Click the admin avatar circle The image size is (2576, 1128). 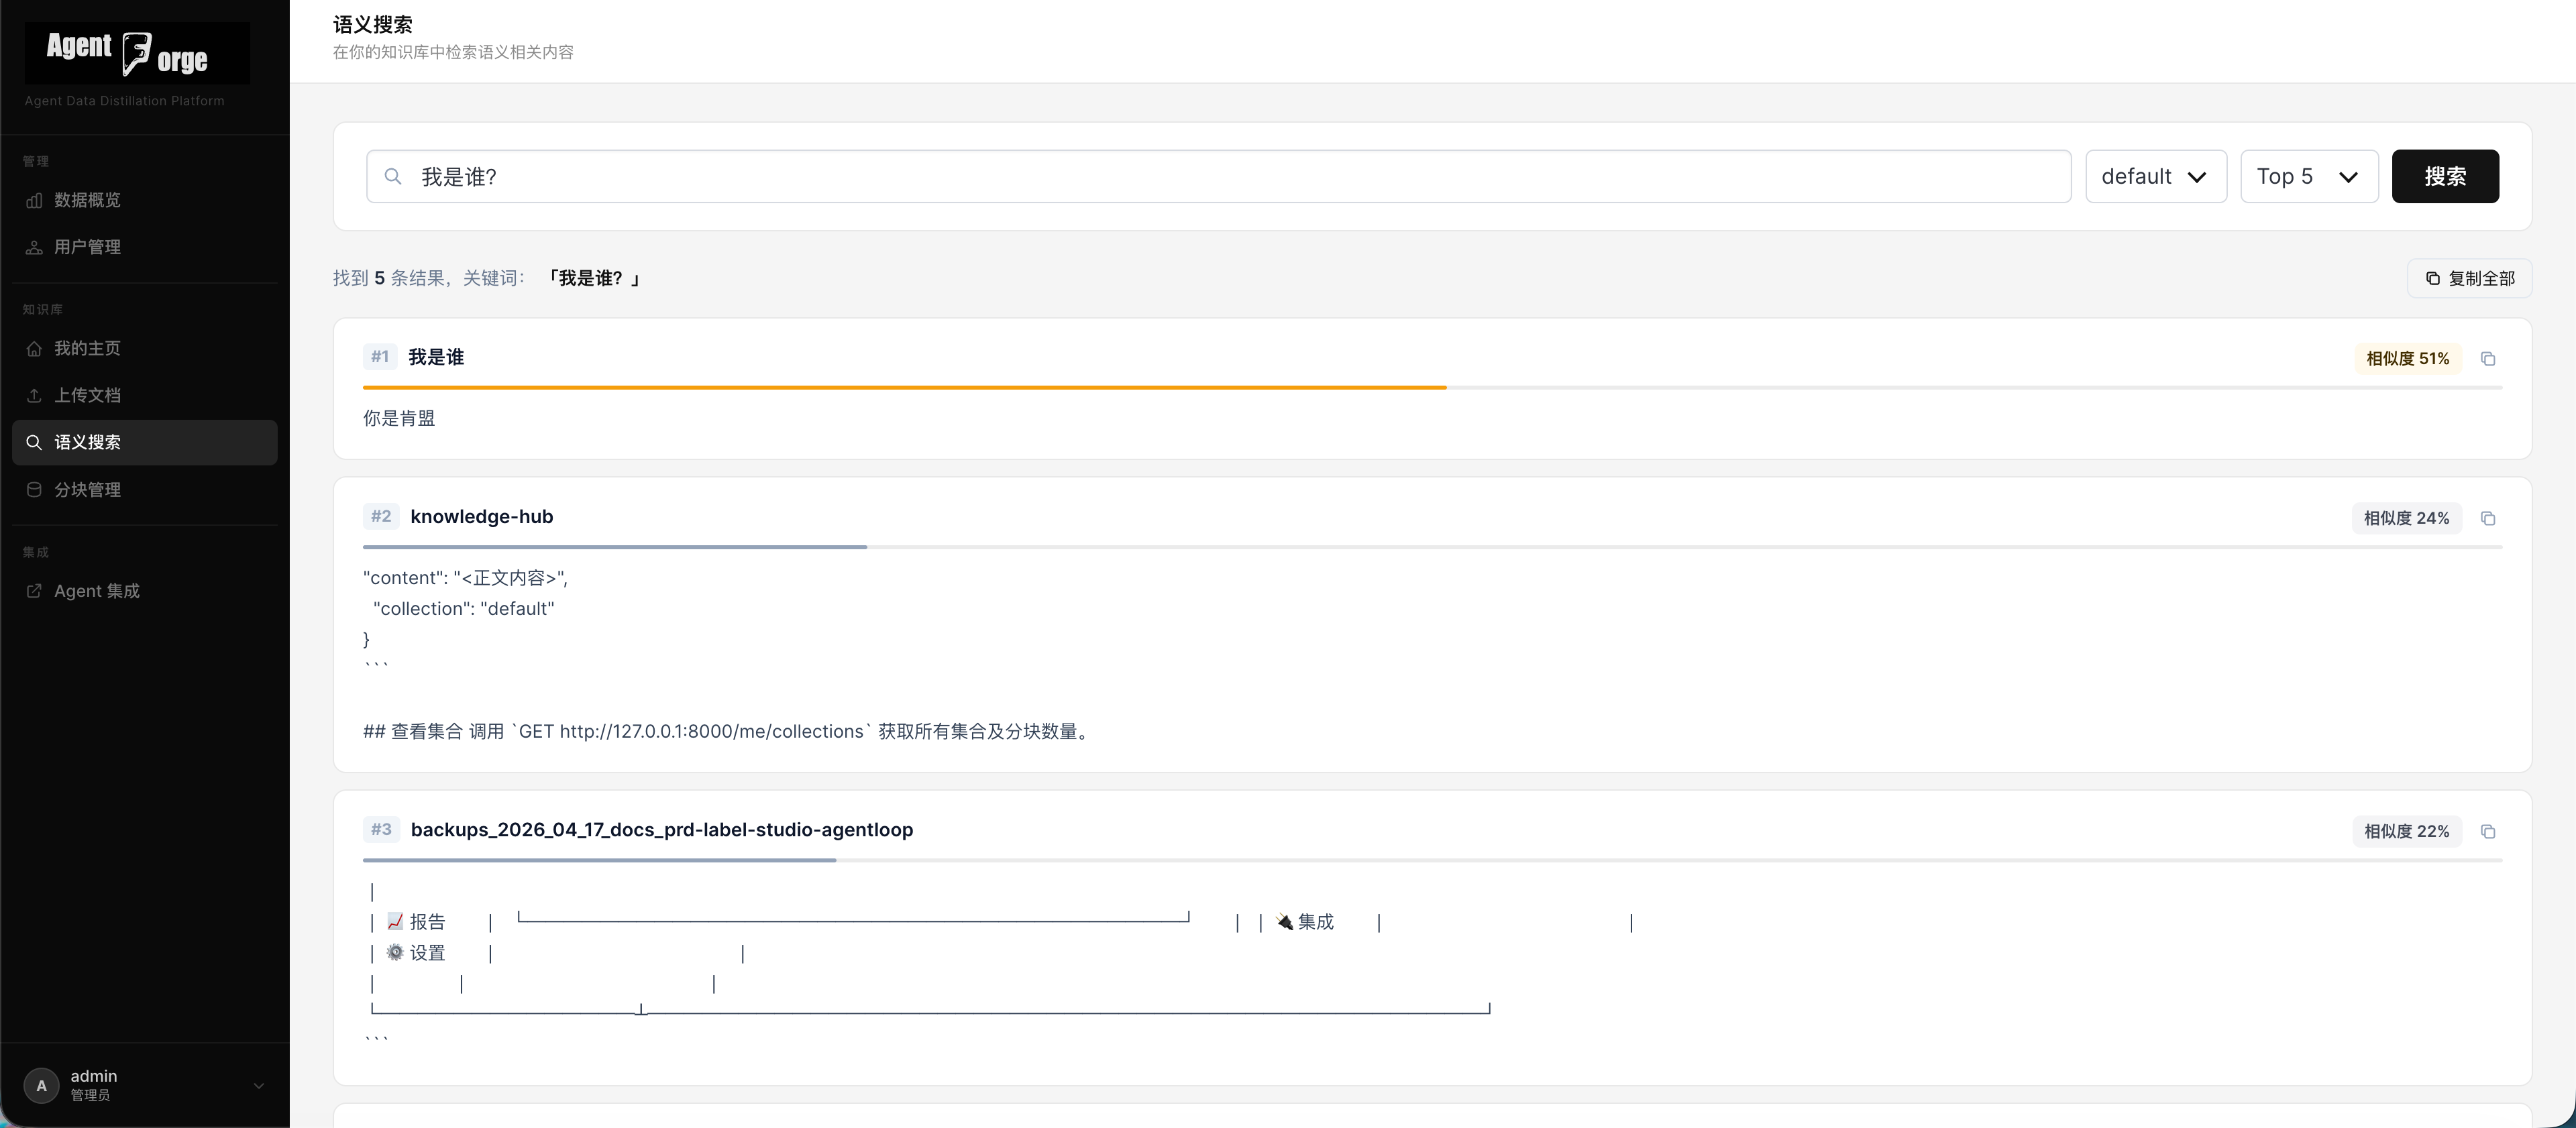(41, 1085)
